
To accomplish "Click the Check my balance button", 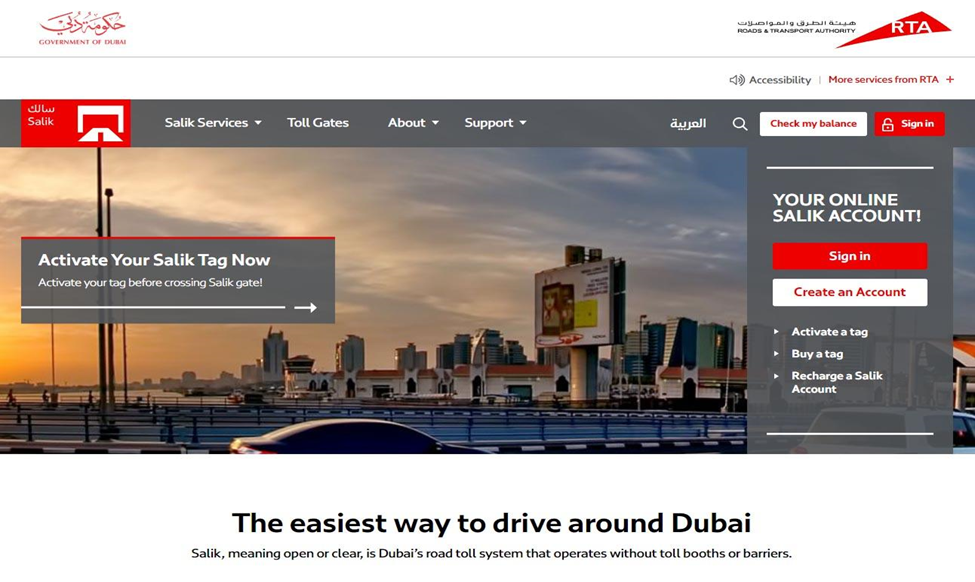I will [813, 124].
